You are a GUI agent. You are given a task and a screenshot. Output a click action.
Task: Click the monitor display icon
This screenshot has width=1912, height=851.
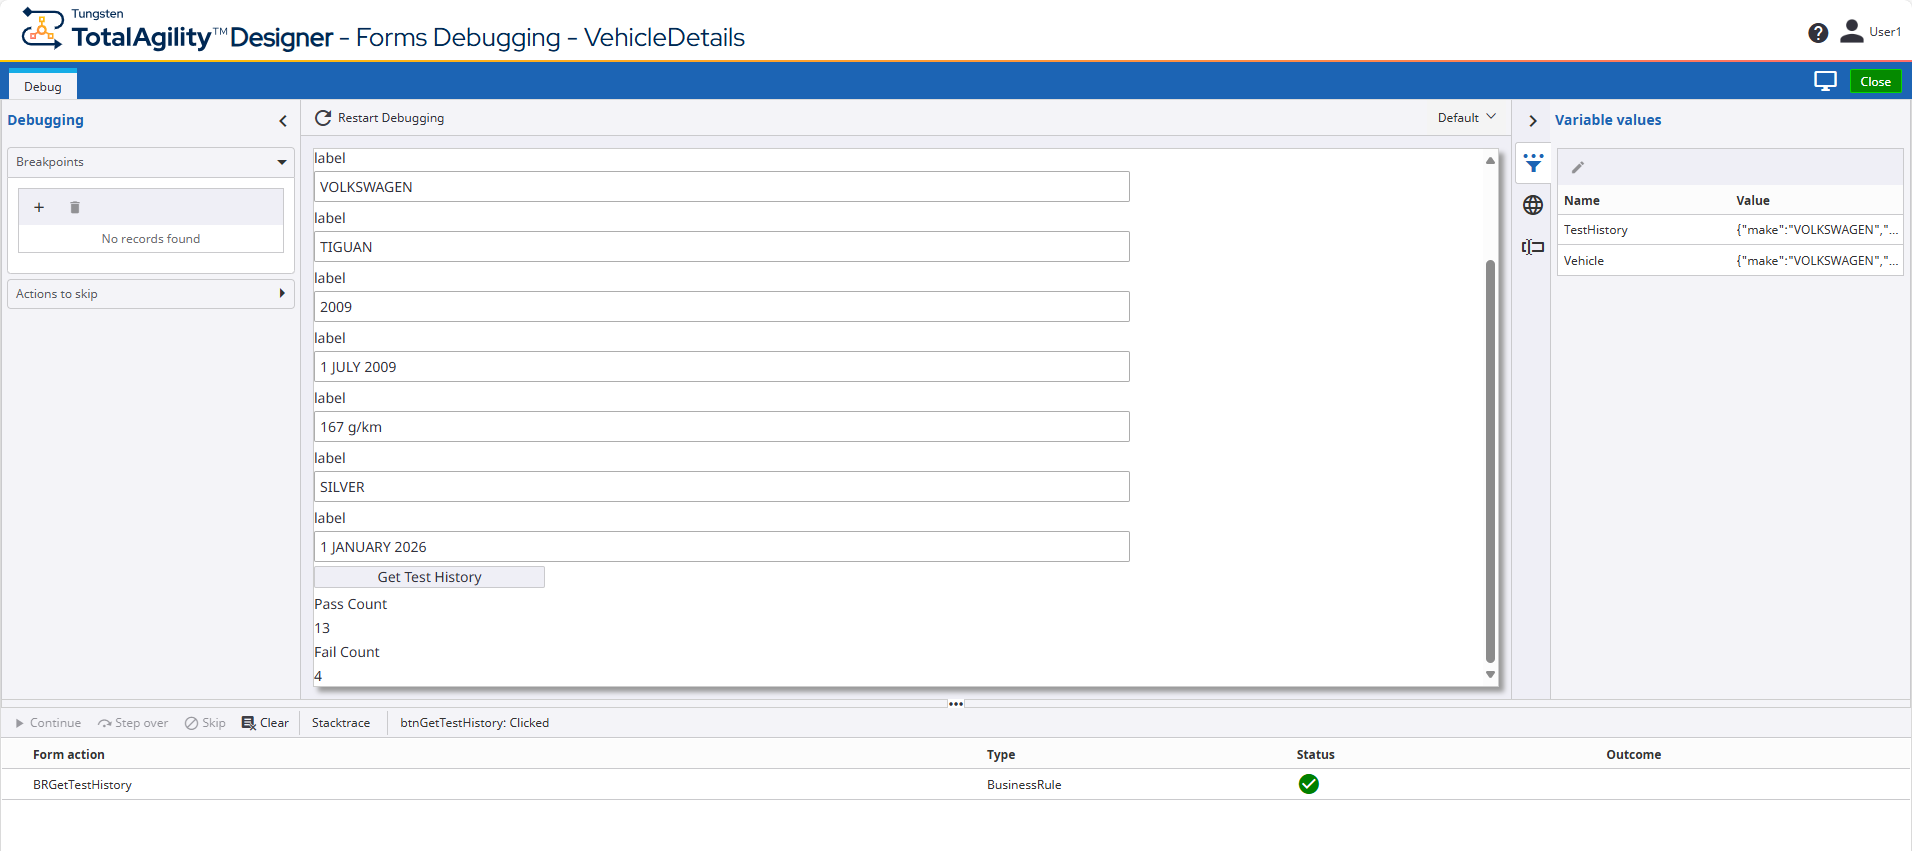1825,82
